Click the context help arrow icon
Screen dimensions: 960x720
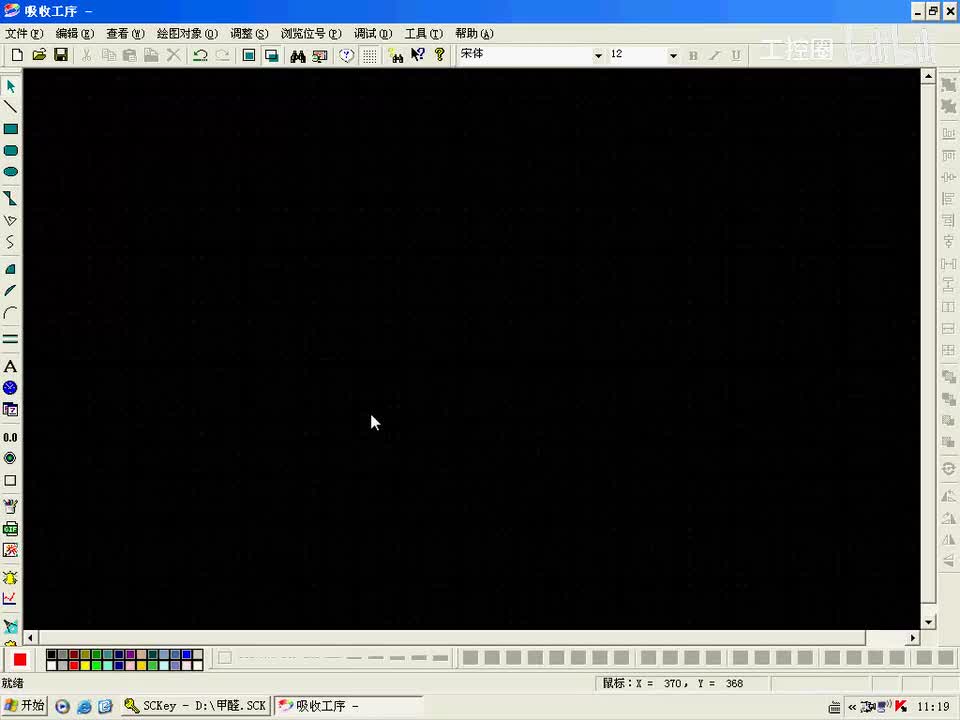point(418,55)
